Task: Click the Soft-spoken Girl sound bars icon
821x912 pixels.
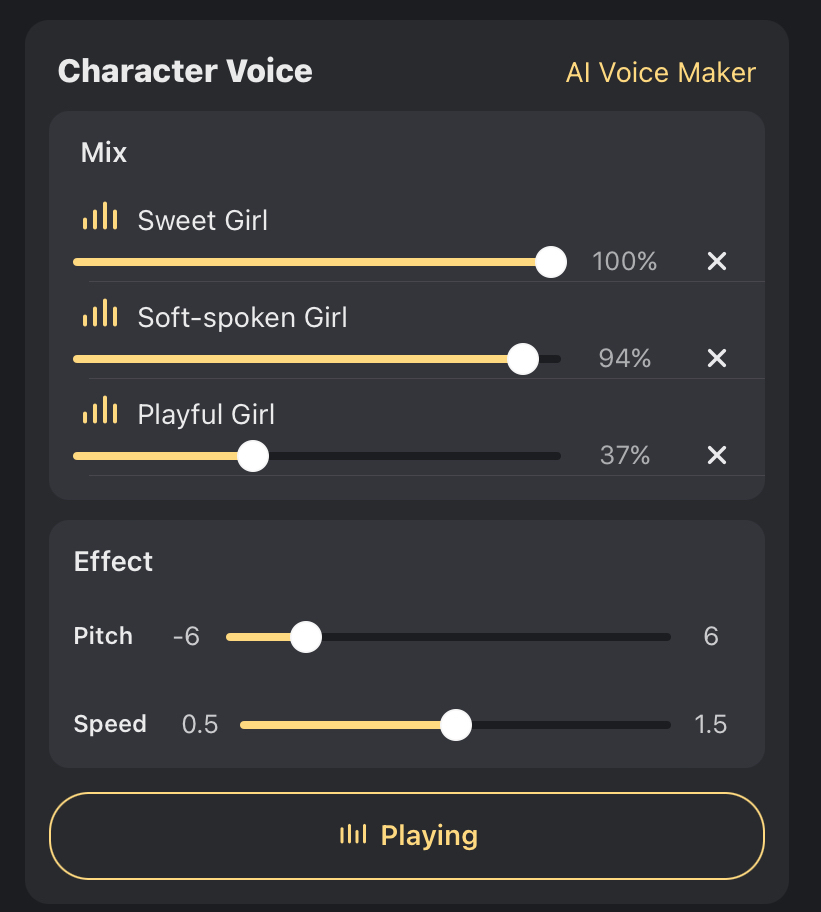Action: coord(100,315)
